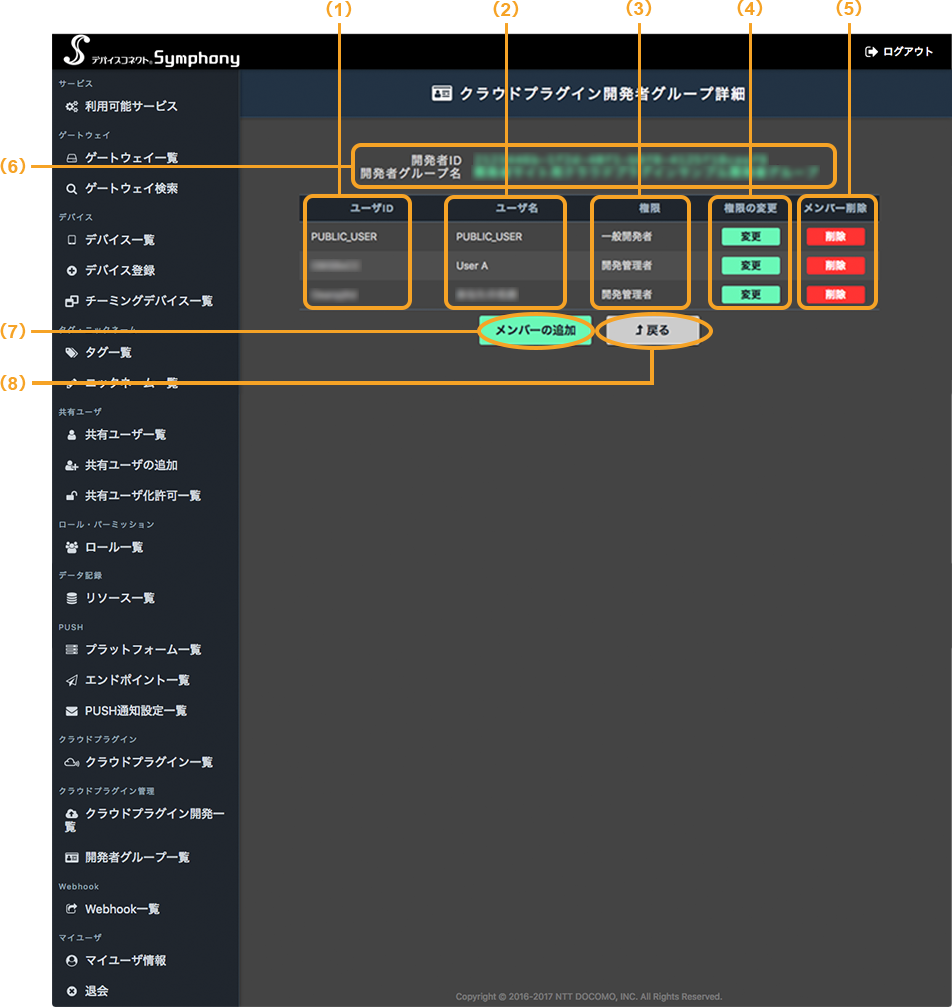Select 退会 in sidebar
This screenshot has width=952, height=1007.
pyautogui.click(x=96, y=991)
